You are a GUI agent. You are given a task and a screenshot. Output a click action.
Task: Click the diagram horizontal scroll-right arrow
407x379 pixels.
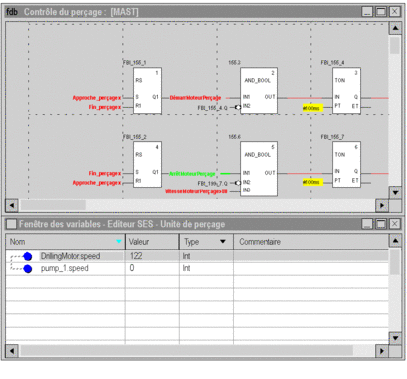pyautogui.click(x=382, y=205)
